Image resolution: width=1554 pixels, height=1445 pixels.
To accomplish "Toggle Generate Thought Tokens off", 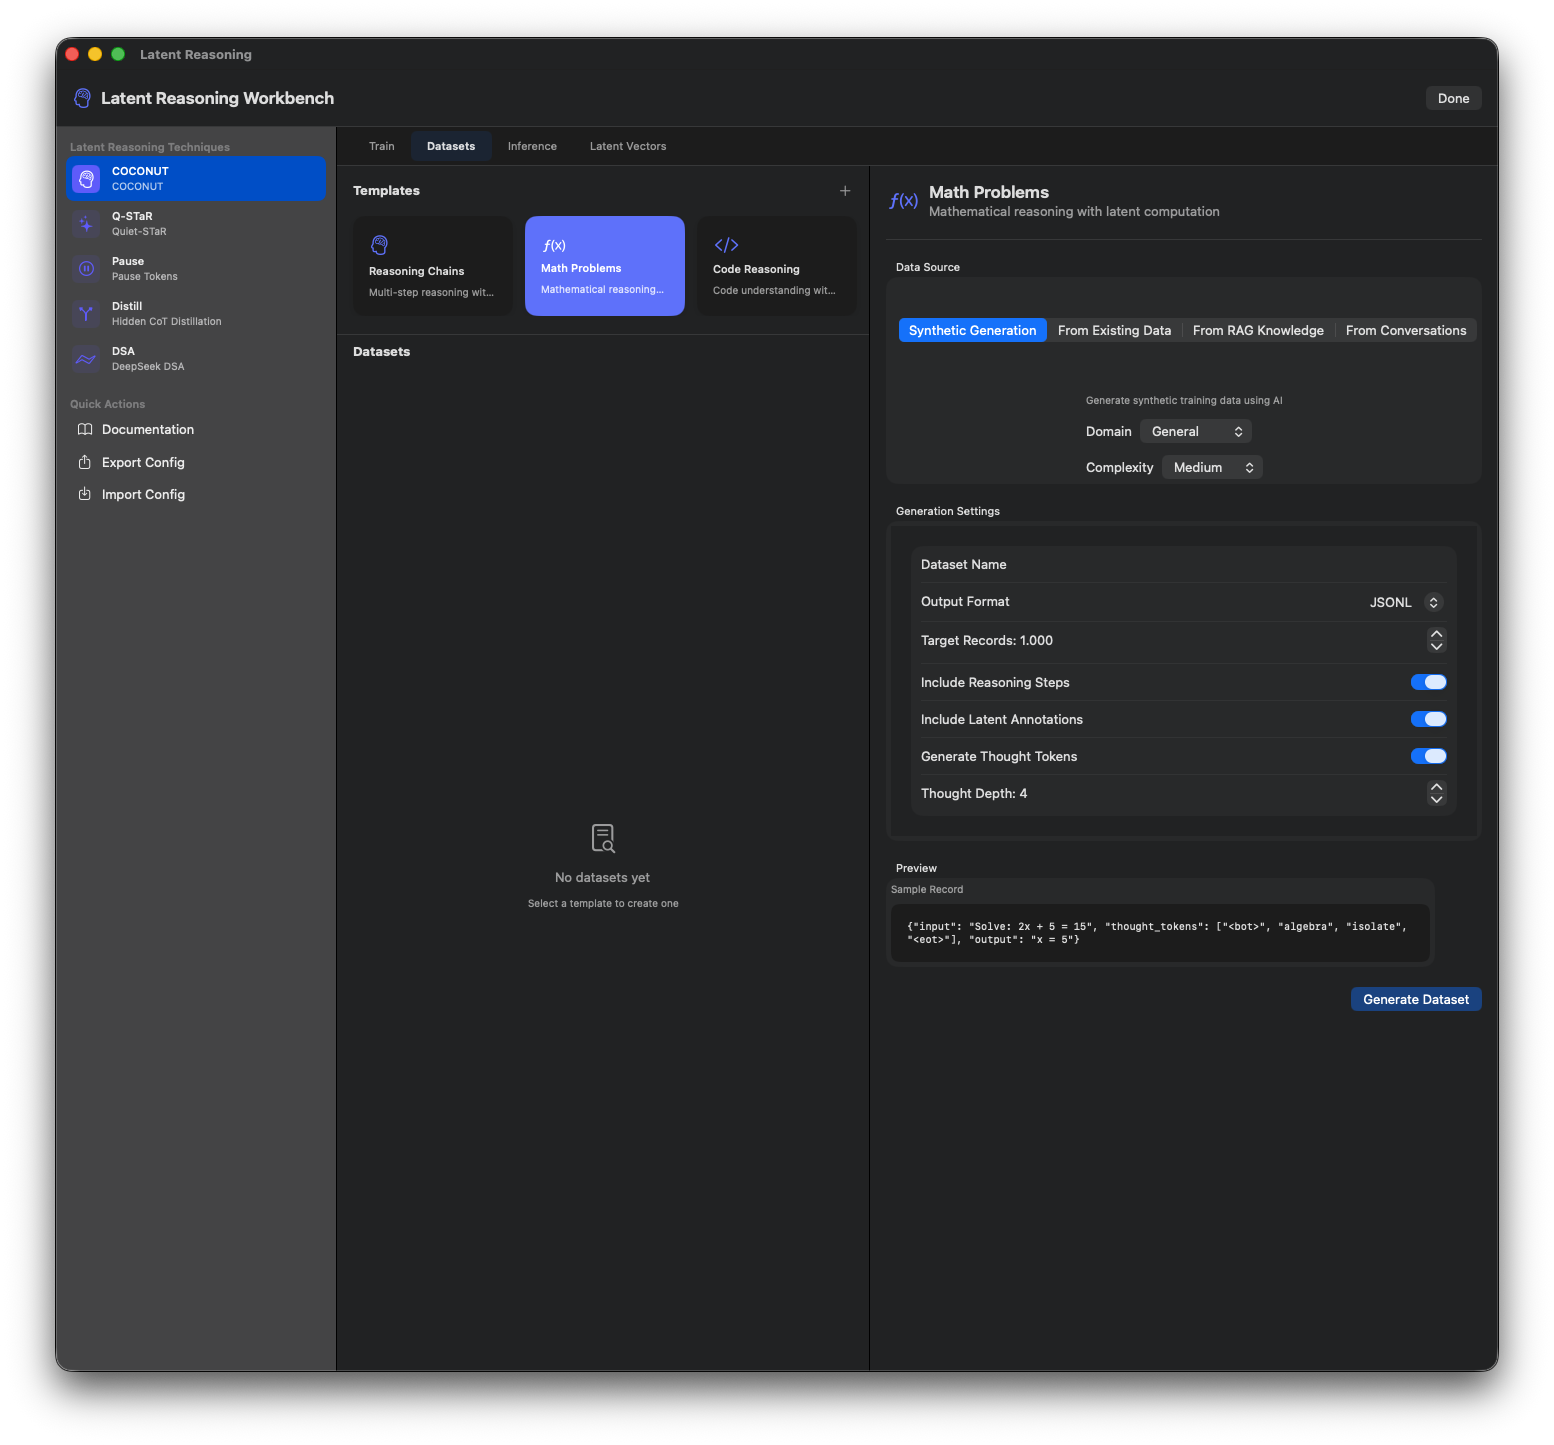I will [x=1428, y=755].
